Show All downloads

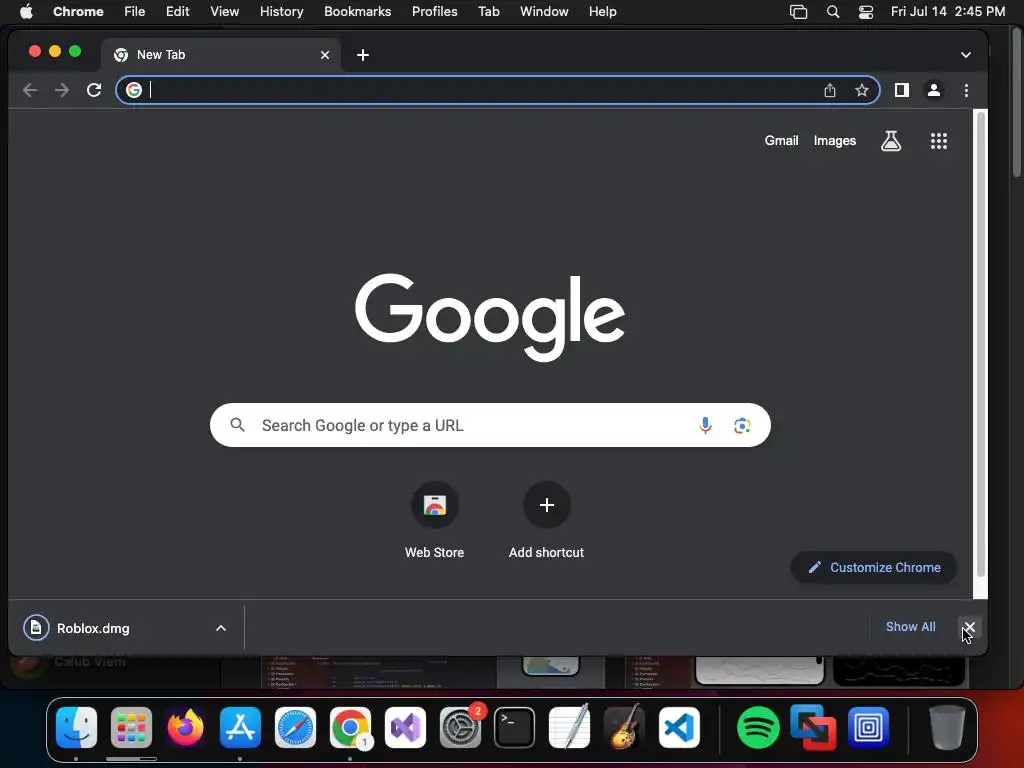click(910, 627)
